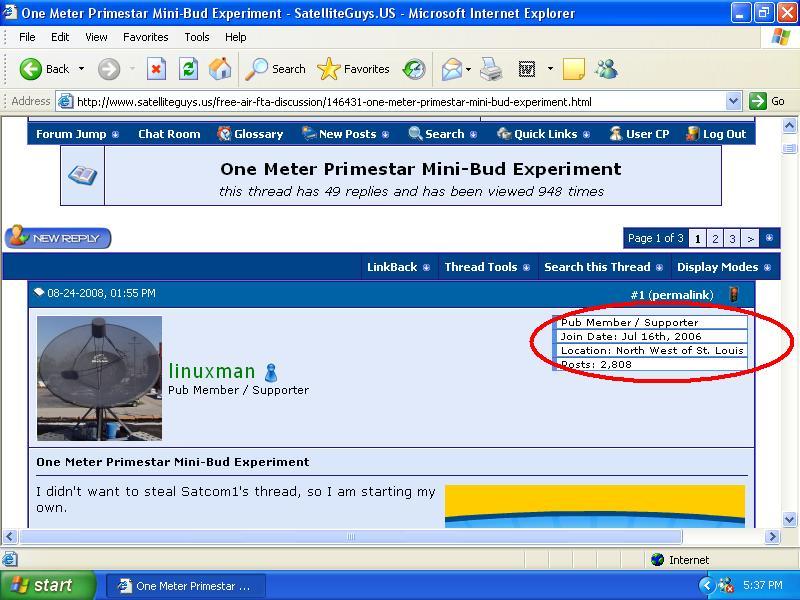The width and height of the screenshot is (800, 600).
Task: Edit with Word toolbar icon
Action: [x=527, y=69]
